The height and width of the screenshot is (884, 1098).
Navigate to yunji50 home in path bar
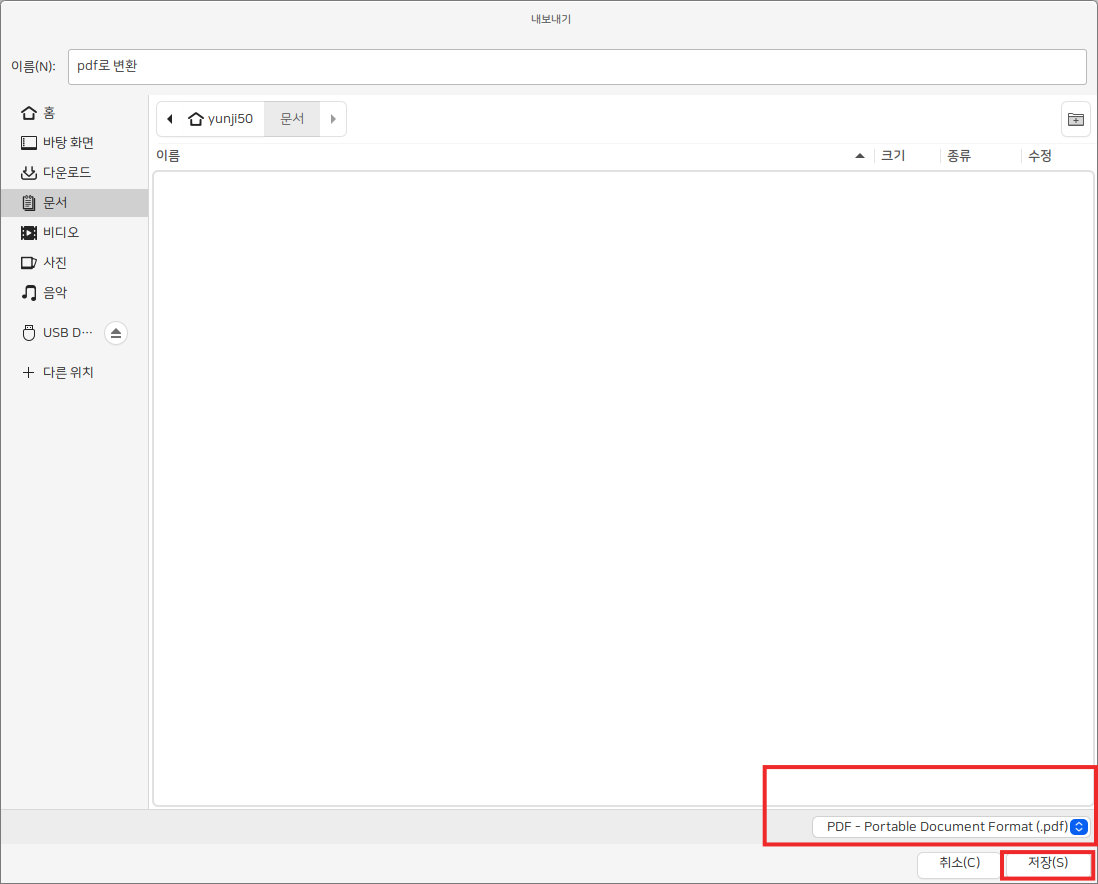(x=221, y=119)
